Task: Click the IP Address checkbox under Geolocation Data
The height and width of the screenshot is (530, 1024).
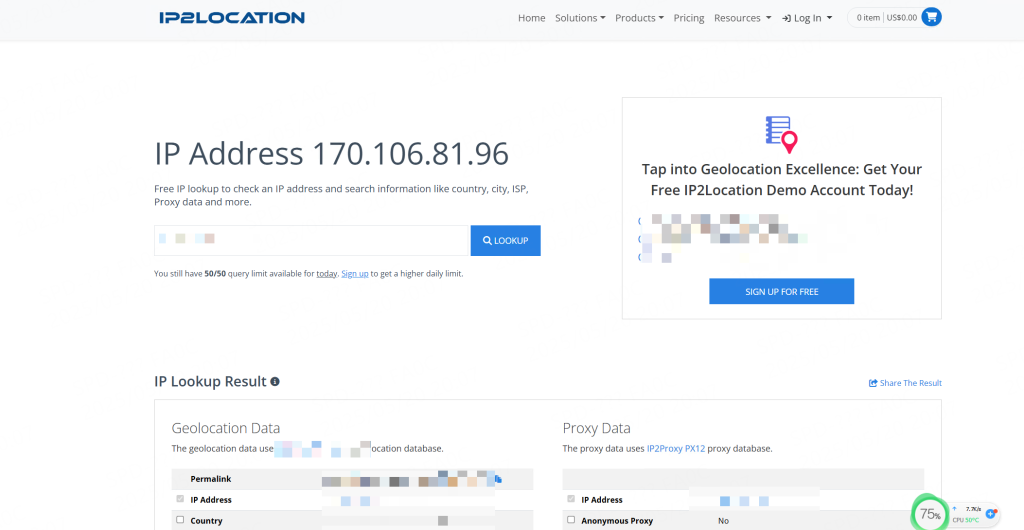Action: pos(180,499)
